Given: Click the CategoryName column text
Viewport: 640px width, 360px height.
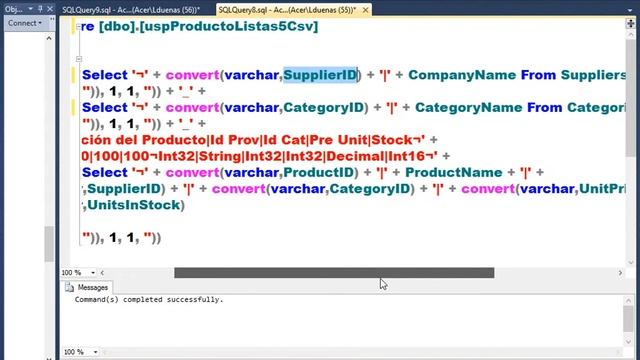Looking at the screenshot, I should point(469,108).
